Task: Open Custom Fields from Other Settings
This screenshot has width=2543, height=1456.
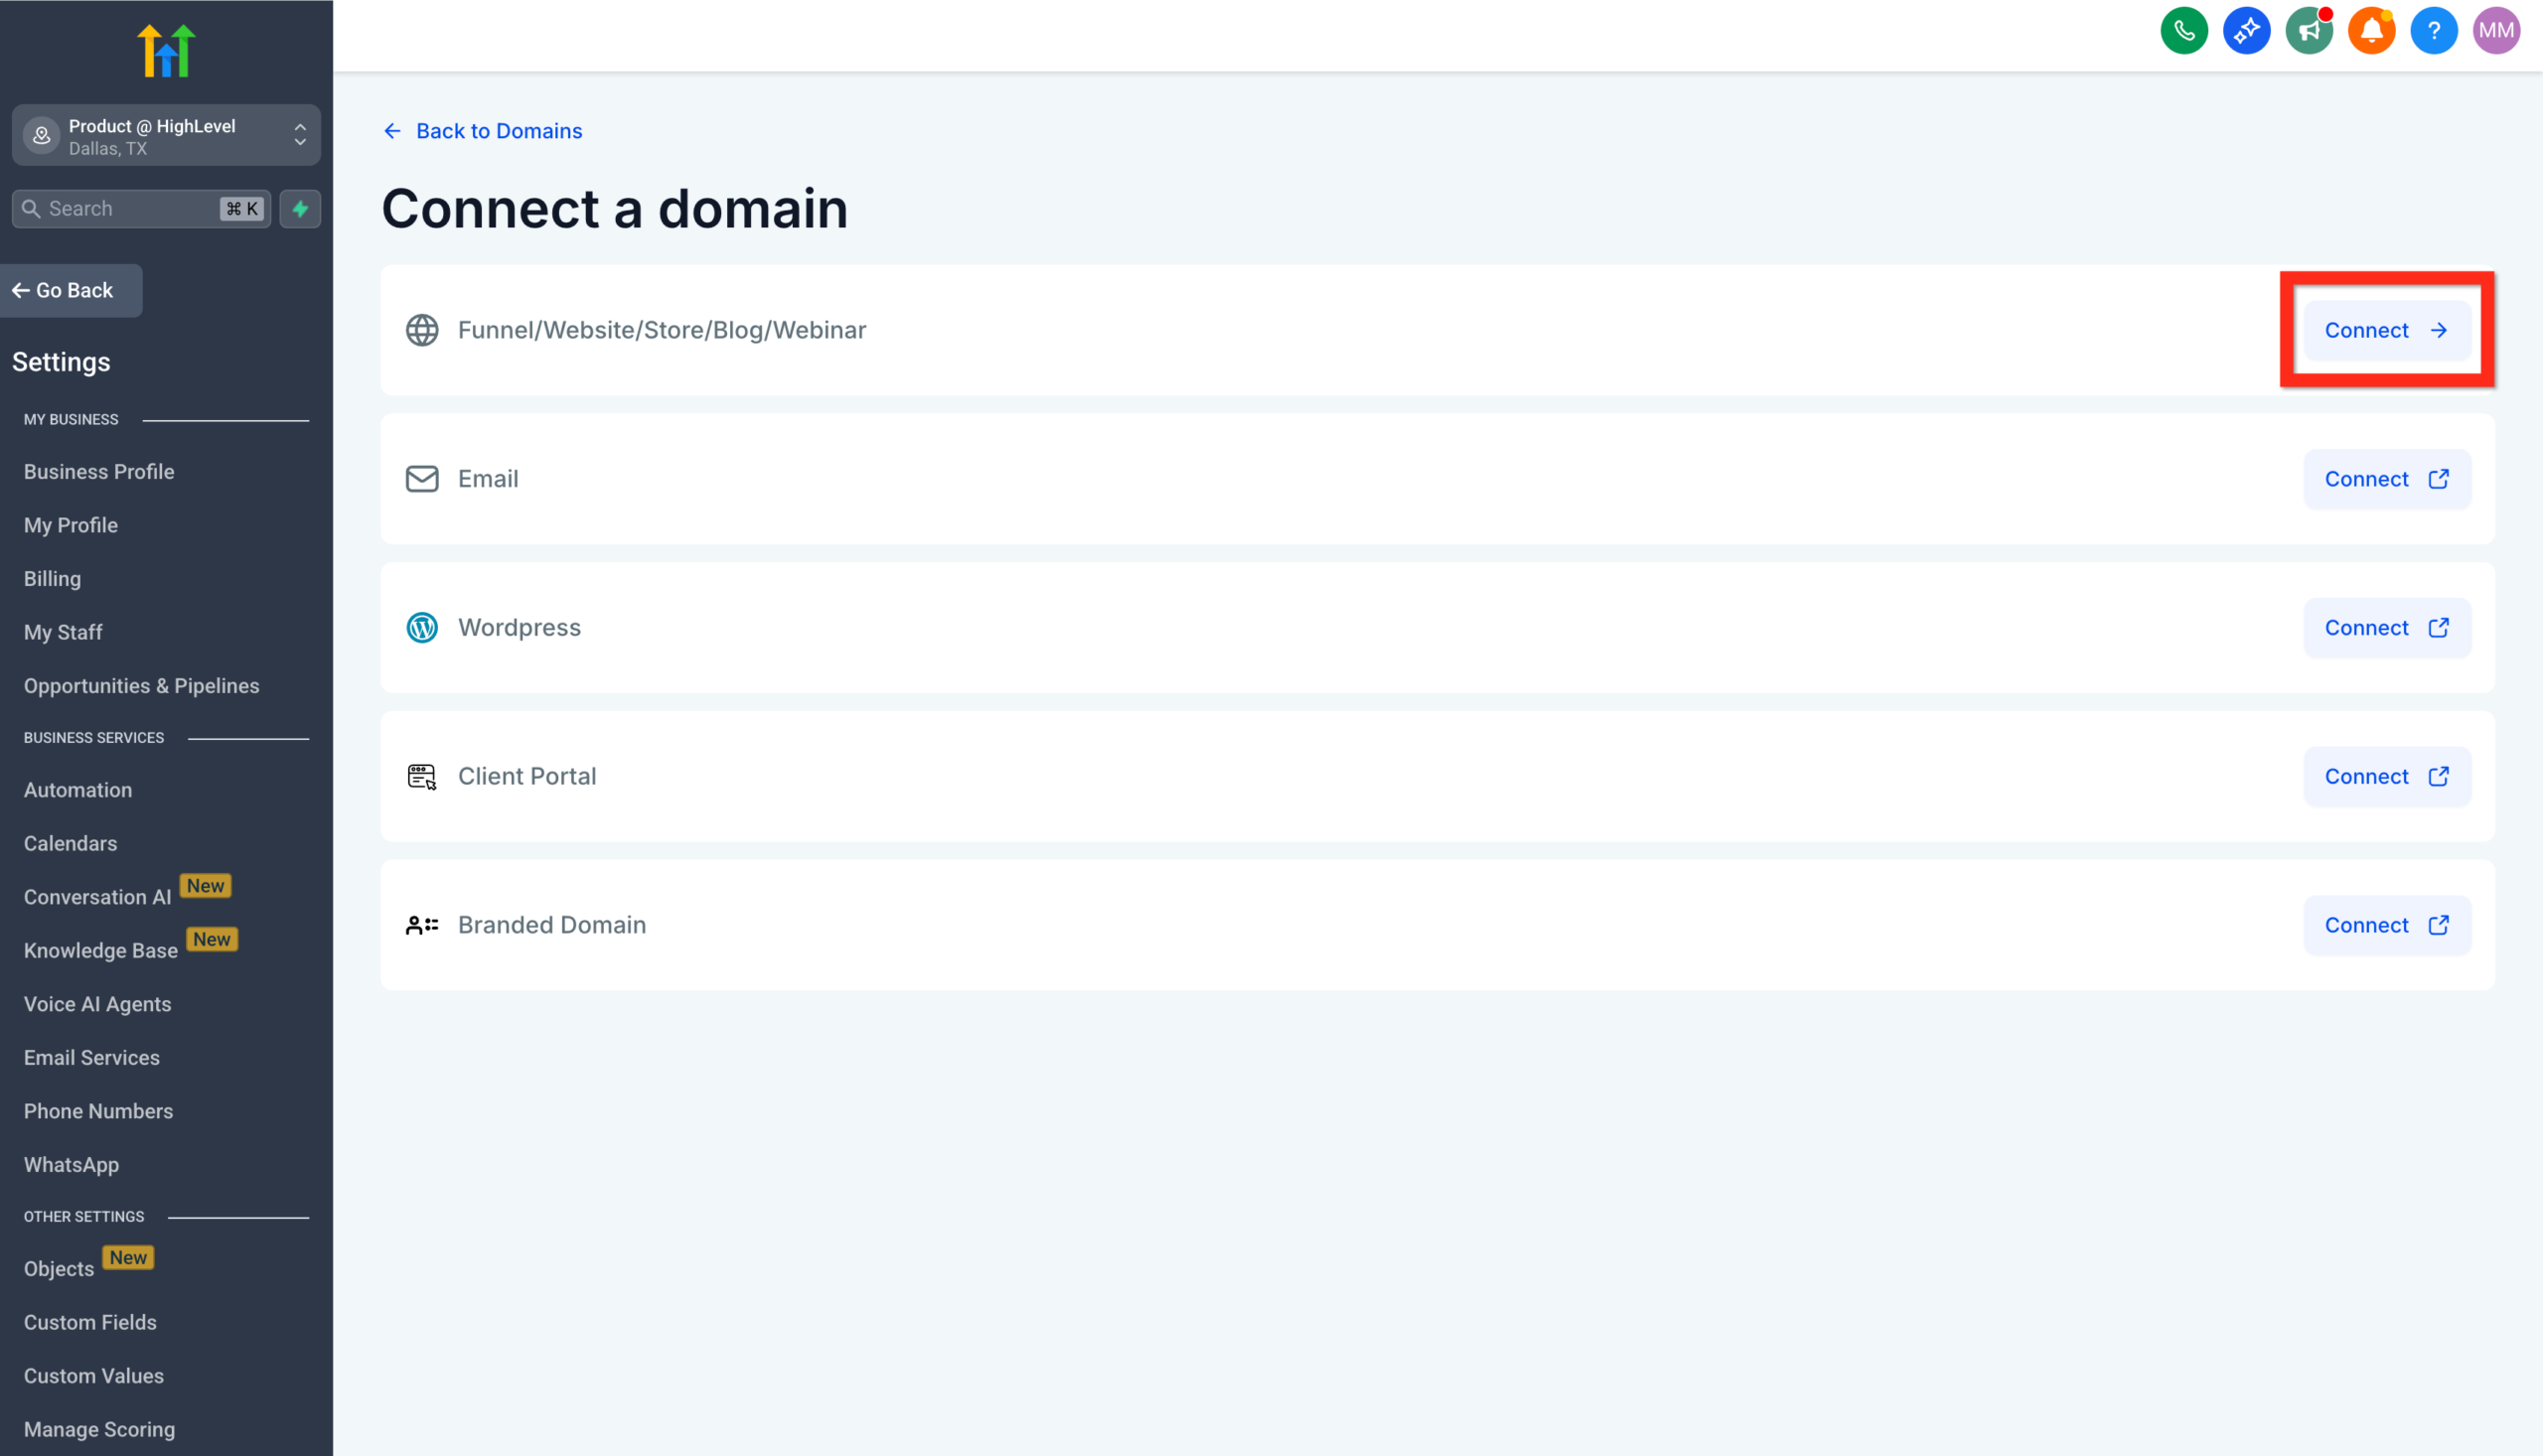Action: [90, 1322]
